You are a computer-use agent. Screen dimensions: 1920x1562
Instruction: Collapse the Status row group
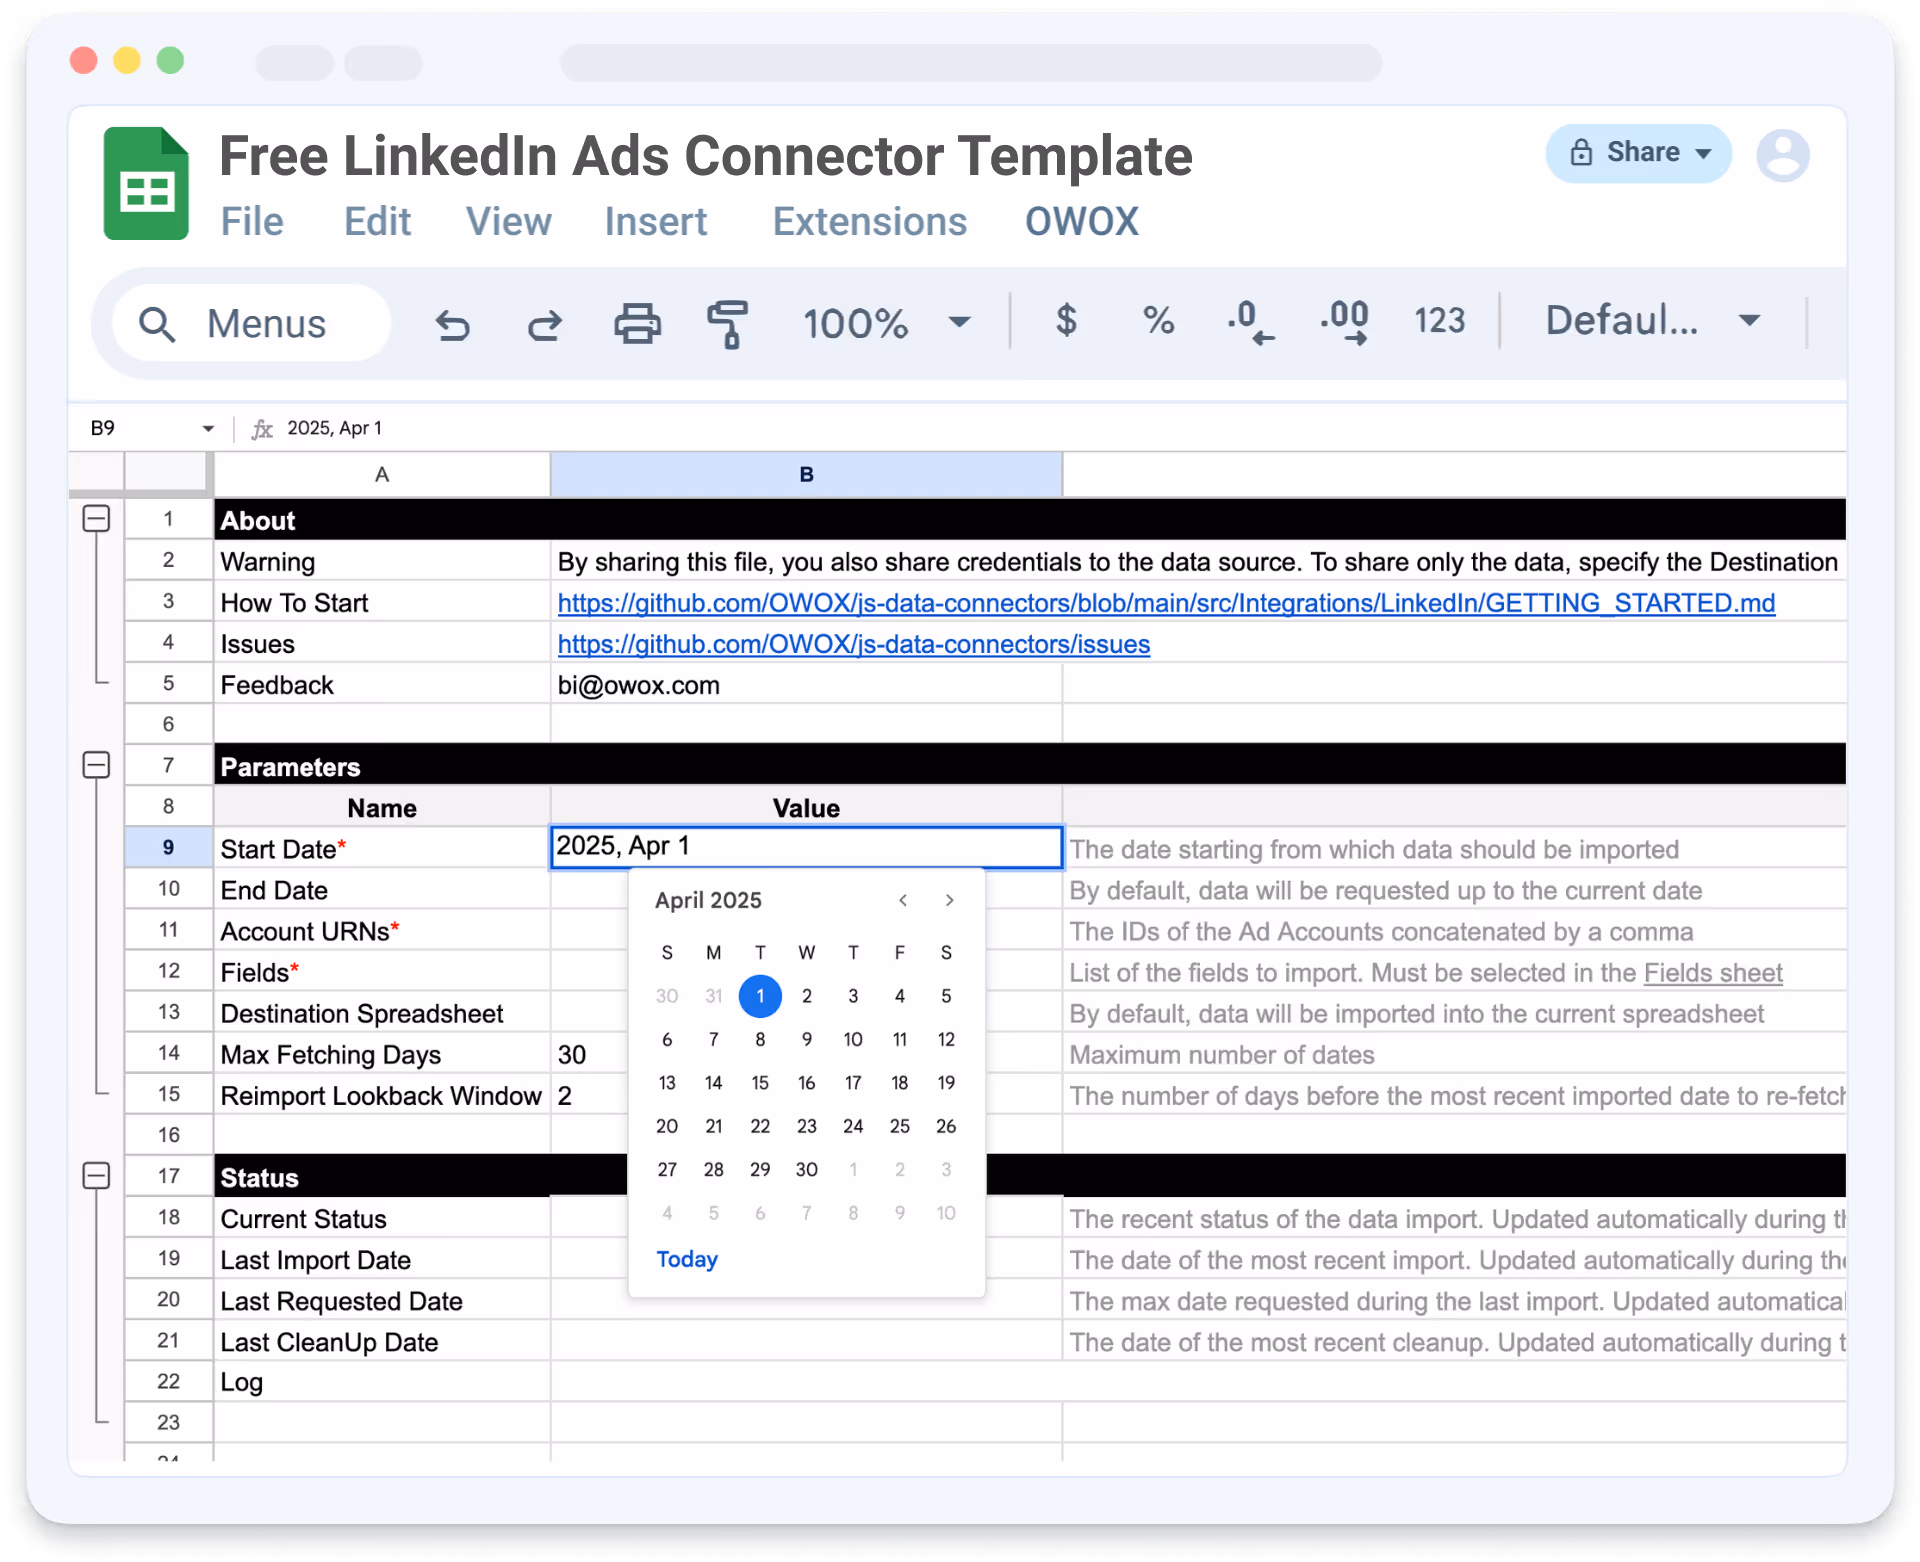[x=96, y=1176]
